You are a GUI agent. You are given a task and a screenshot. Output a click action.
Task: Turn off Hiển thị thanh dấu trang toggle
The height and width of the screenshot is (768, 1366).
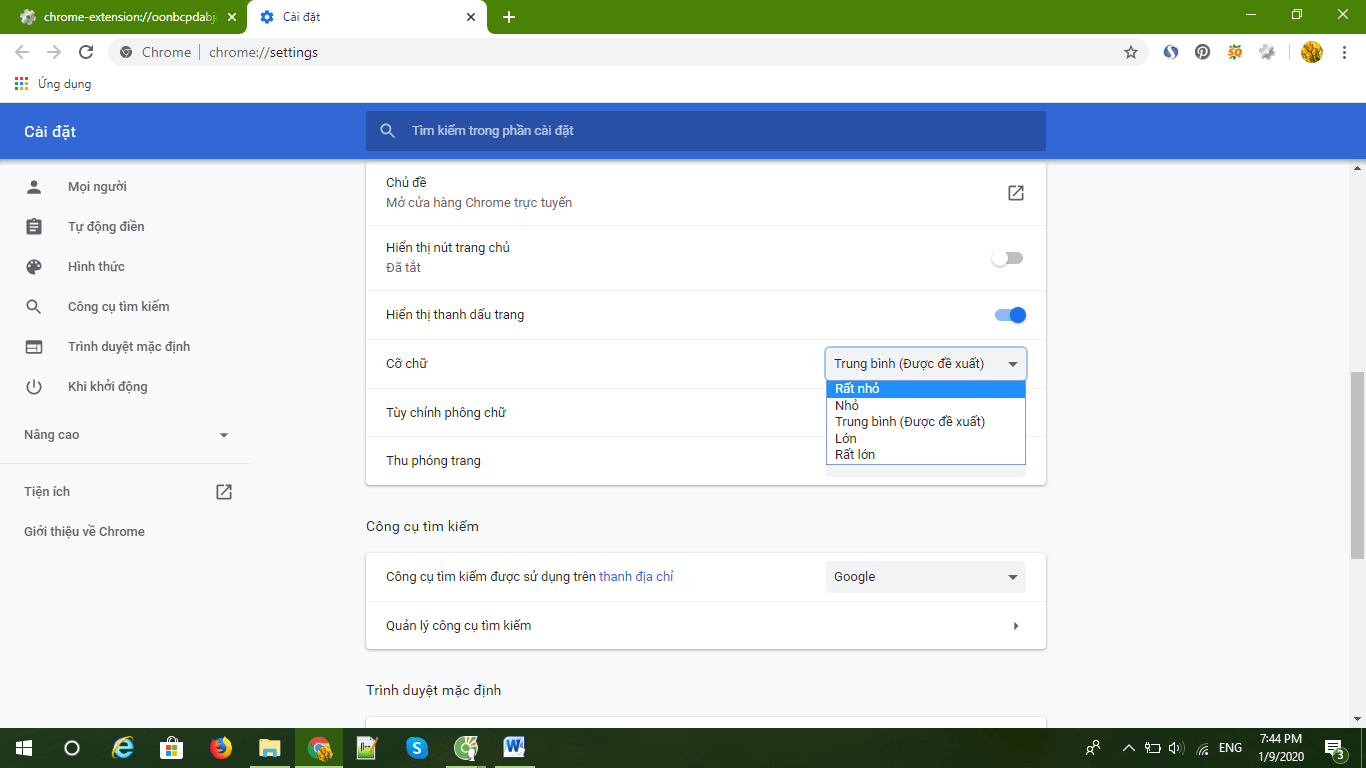pyautogui.click(x=1010, y=315)
